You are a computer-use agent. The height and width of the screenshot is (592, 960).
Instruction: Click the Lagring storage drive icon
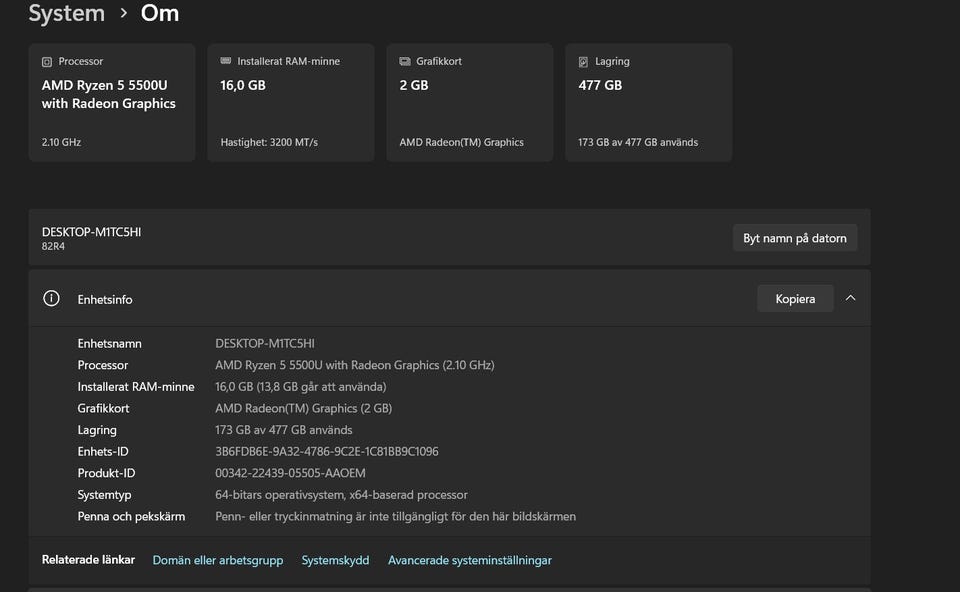(583, 62)
